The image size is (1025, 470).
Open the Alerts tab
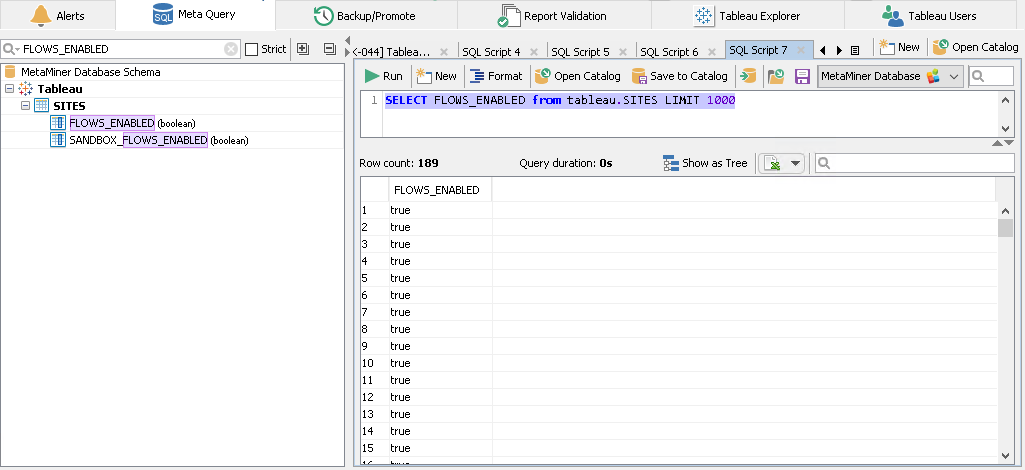tap(58, 16)
